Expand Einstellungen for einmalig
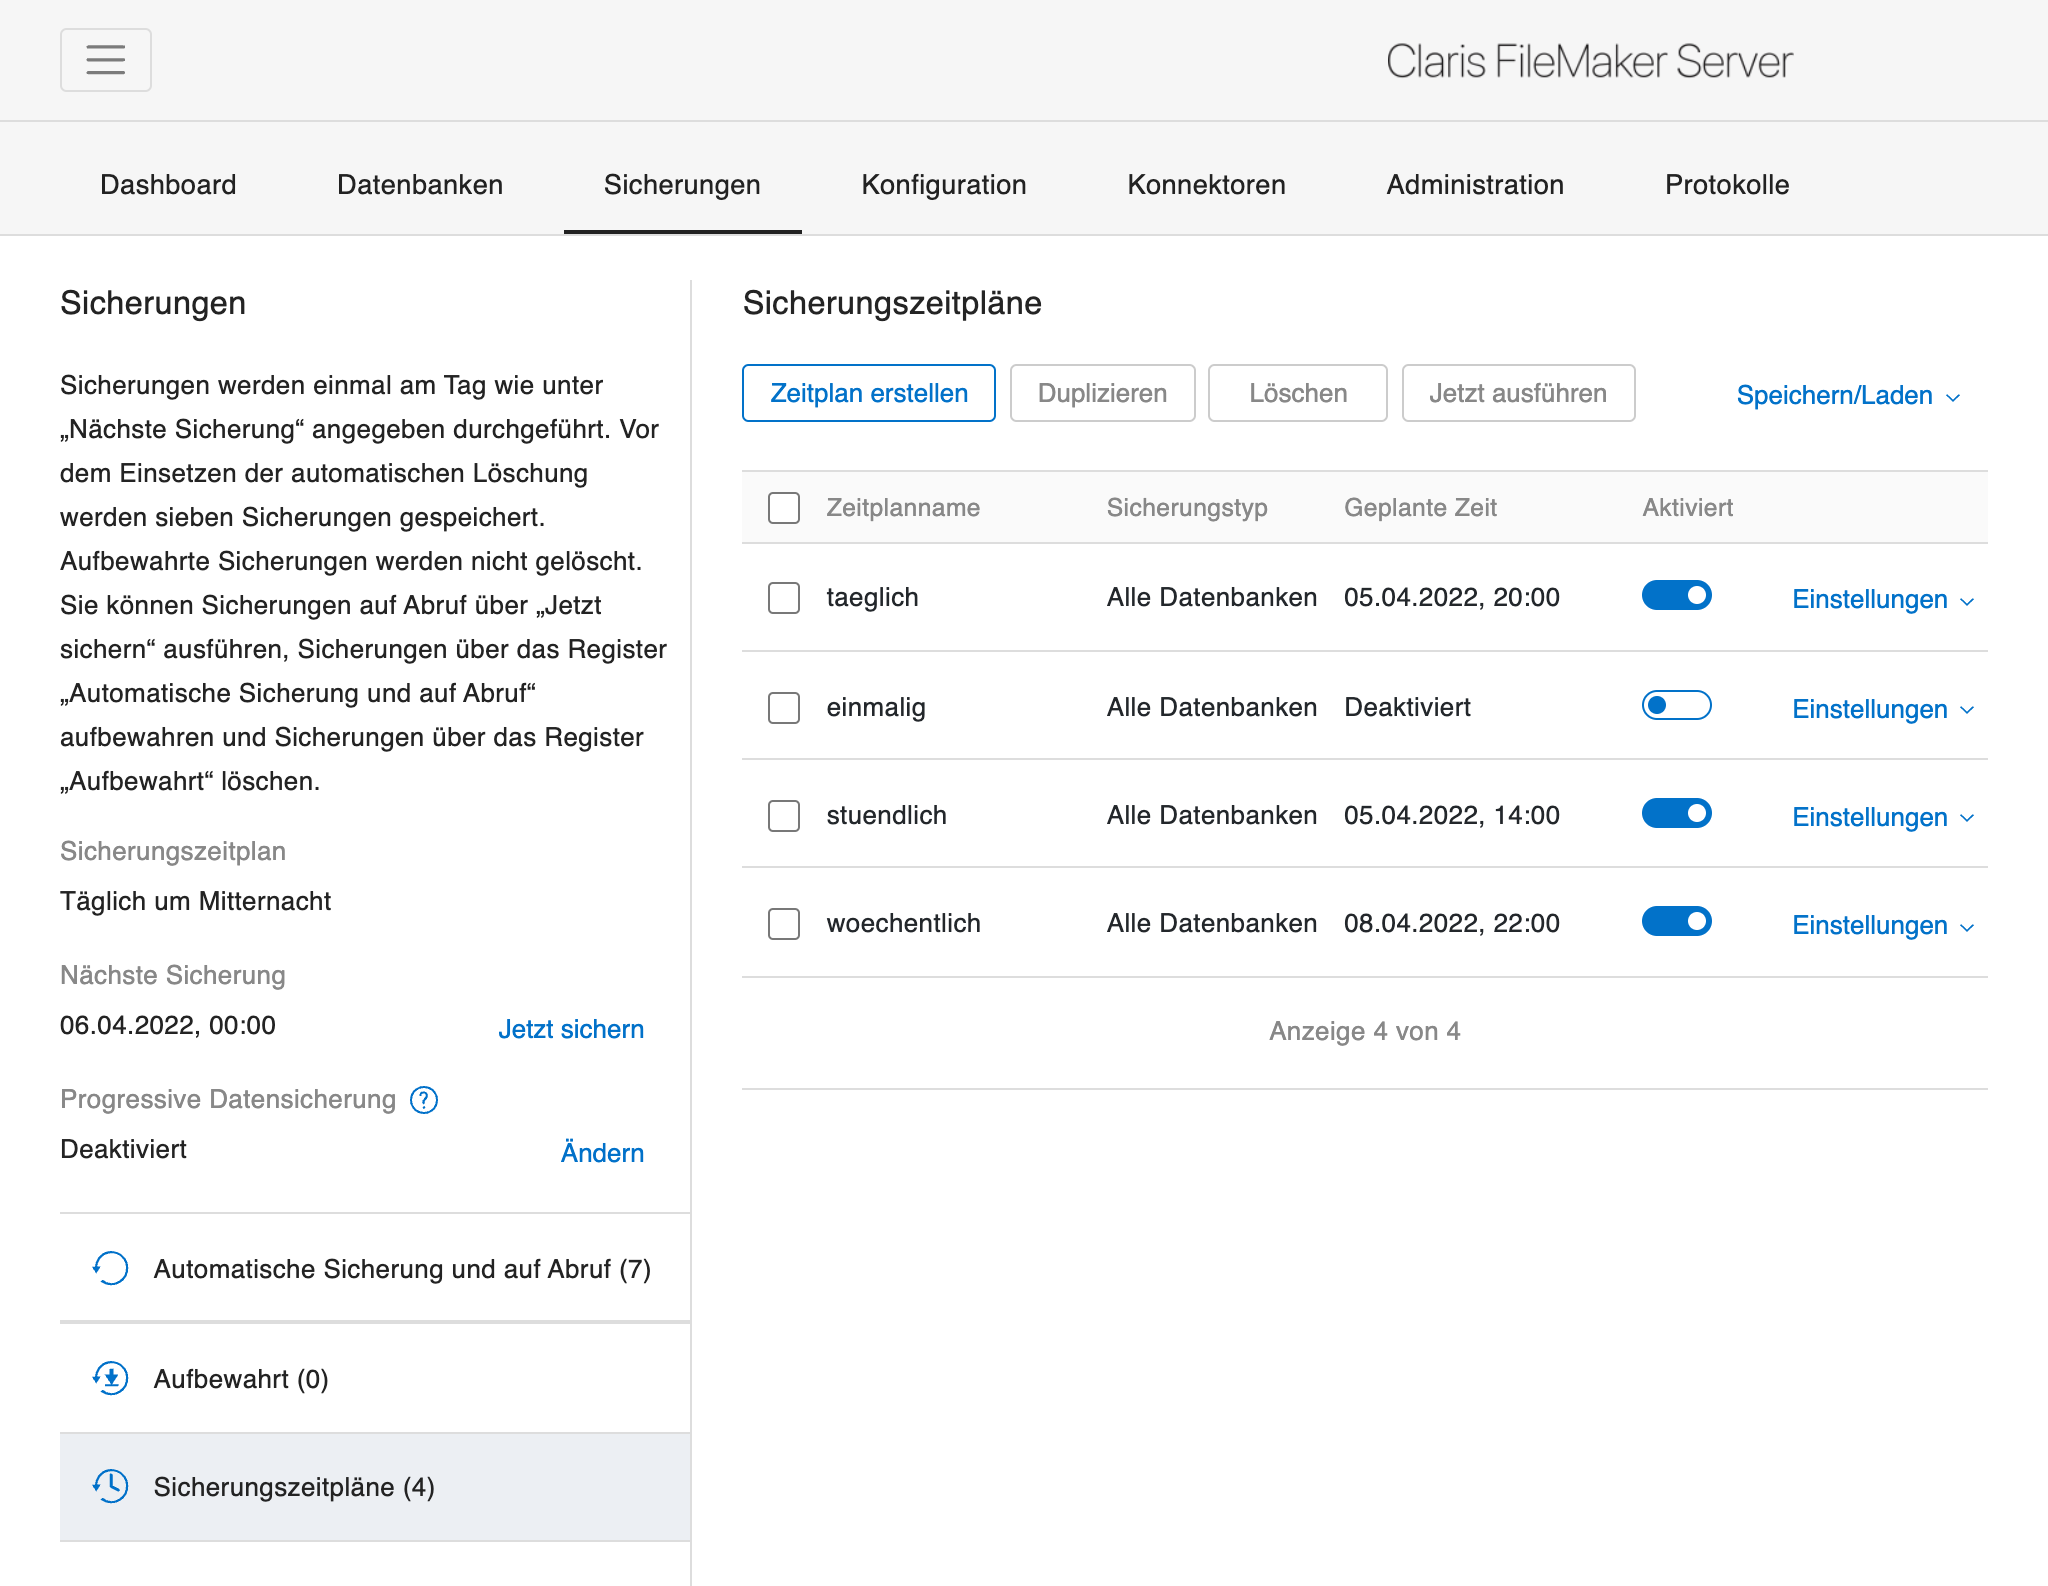2048x1586 pixels. click(x=1883, y=710)
